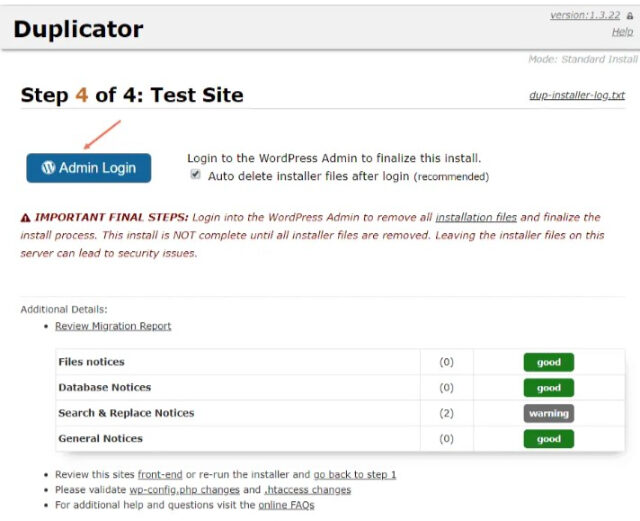Click the good badge for Database Notices
This screenshot has width=640, height=521.
tap(549, 388)
